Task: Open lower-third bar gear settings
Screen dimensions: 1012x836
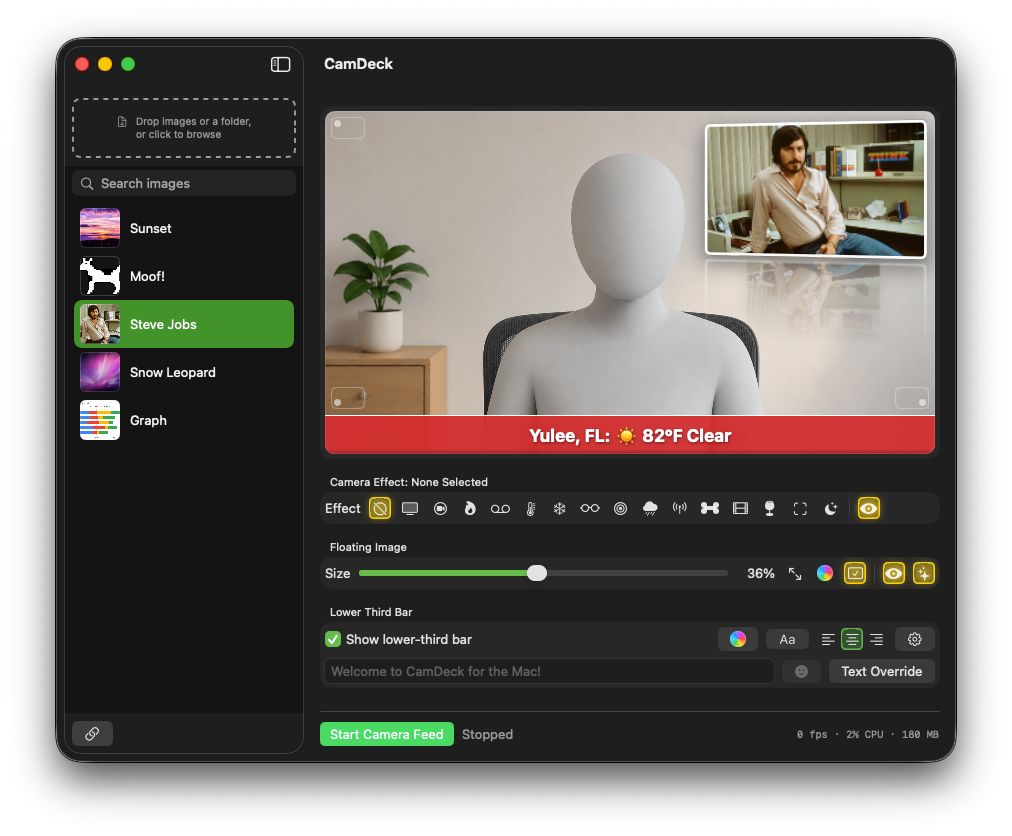Action: coord(915,640)
